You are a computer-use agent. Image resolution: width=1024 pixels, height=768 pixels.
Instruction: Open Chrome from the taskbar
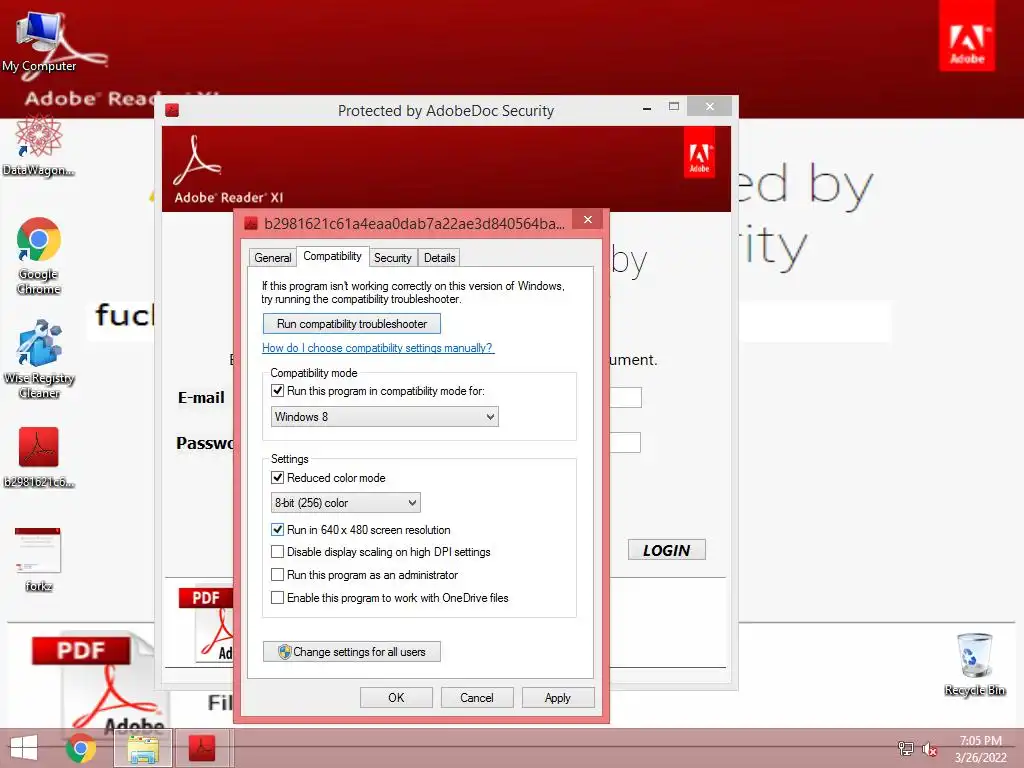[x=81, y=748]
